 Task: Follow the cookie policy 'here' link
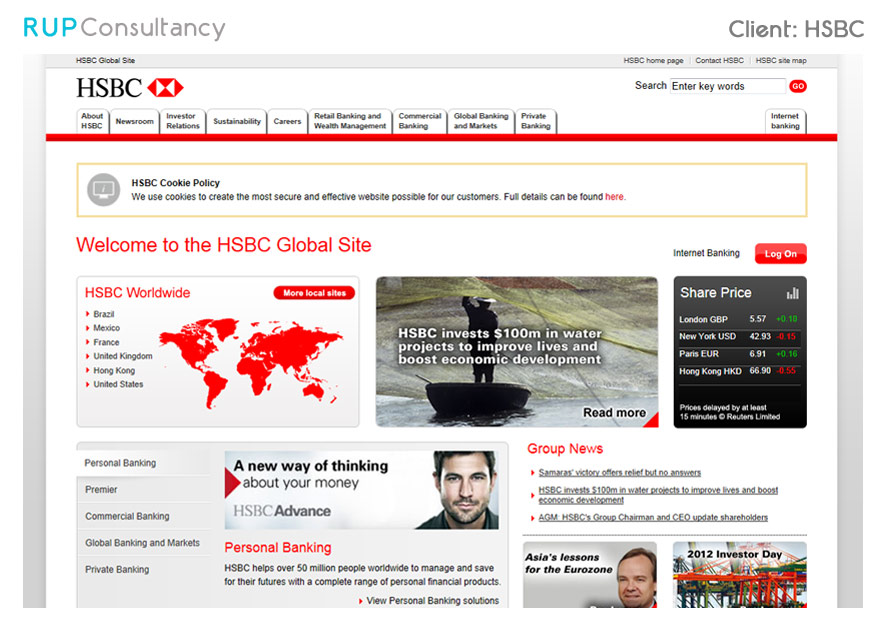pyautogui.click(x=614, y=197)
